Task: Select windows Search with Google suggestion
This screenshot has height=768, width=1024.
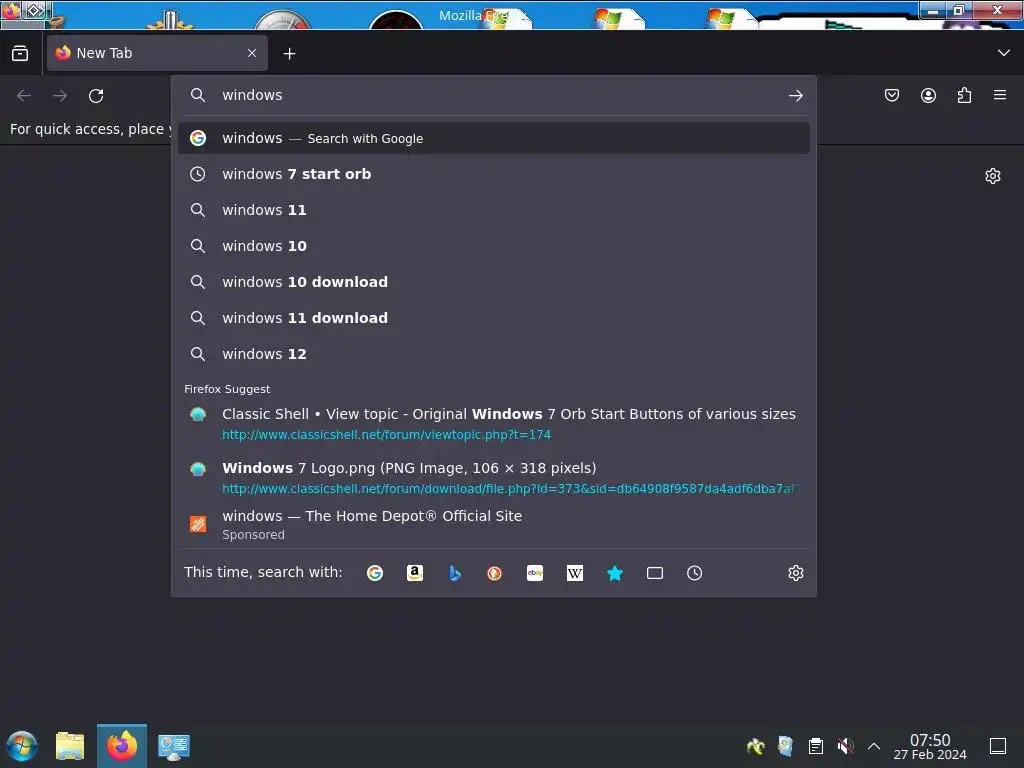Action: [494, 138]
